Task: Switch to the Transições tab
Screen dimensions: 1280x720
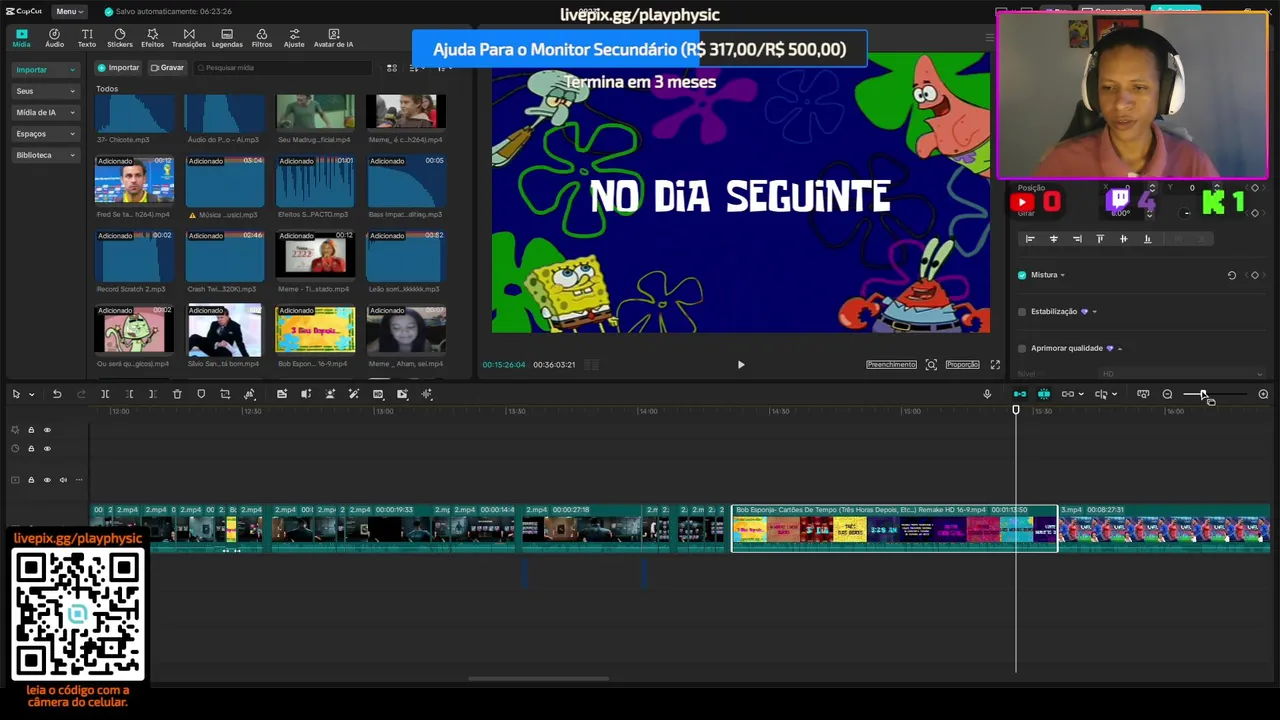Action: tap(189, 38)
